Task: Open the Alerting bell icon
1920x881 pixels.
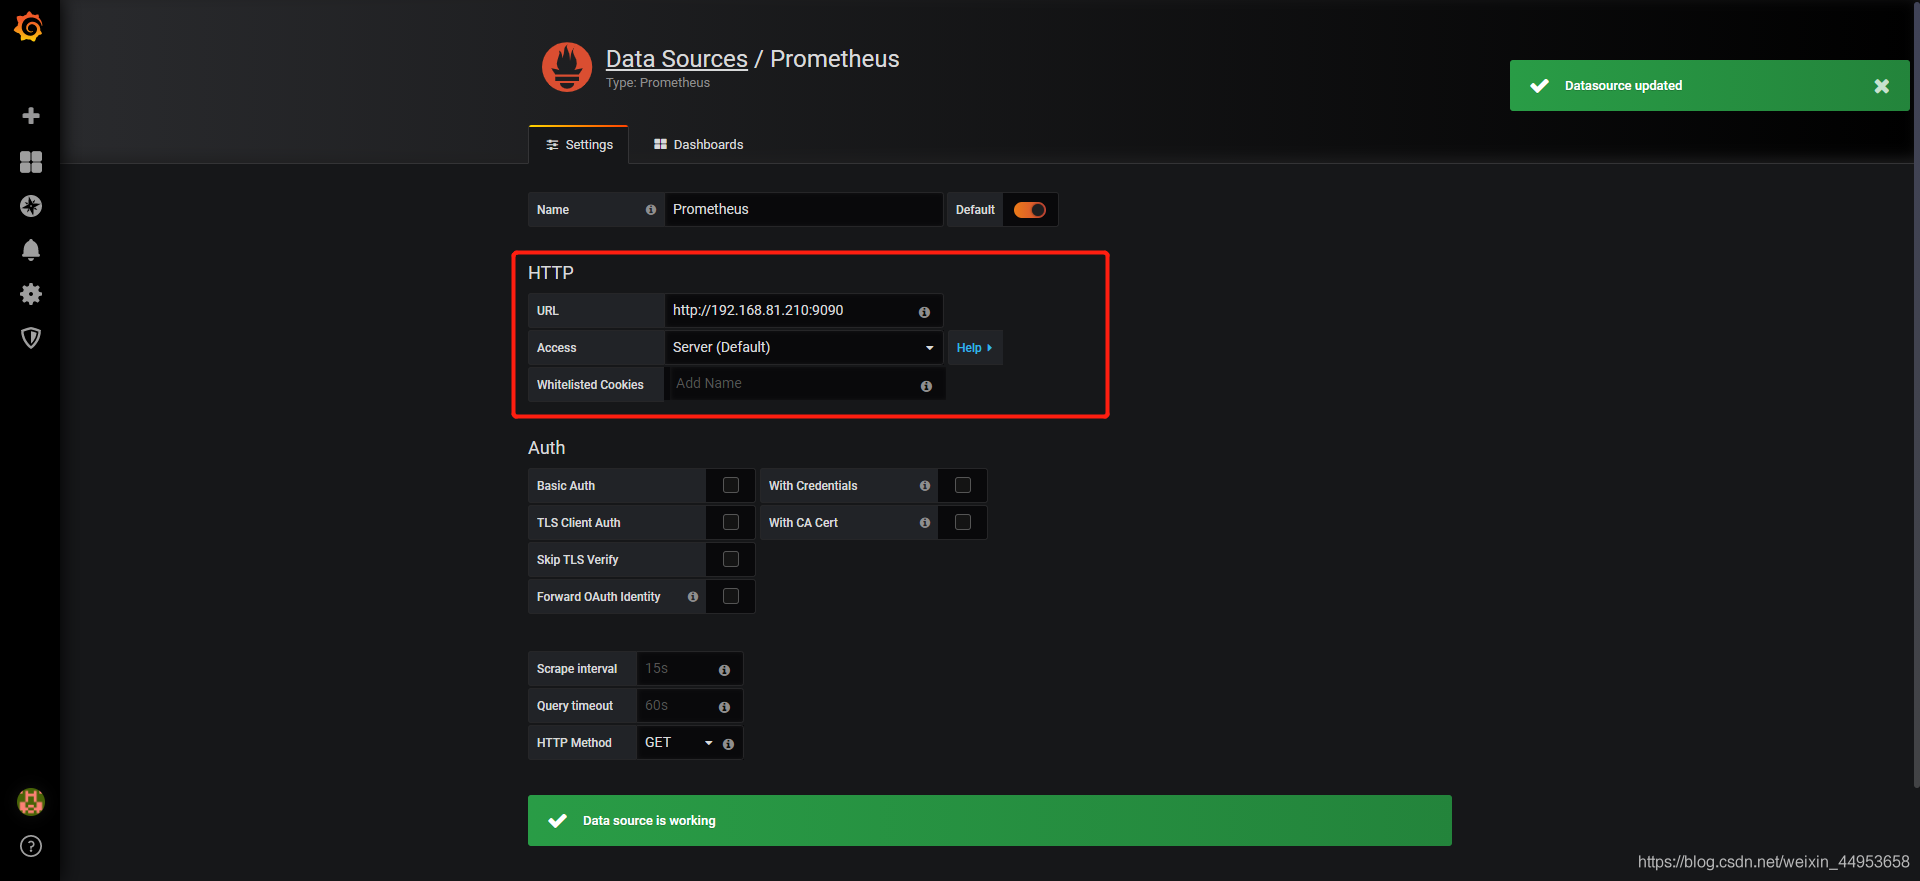Action: pos(31,250)
